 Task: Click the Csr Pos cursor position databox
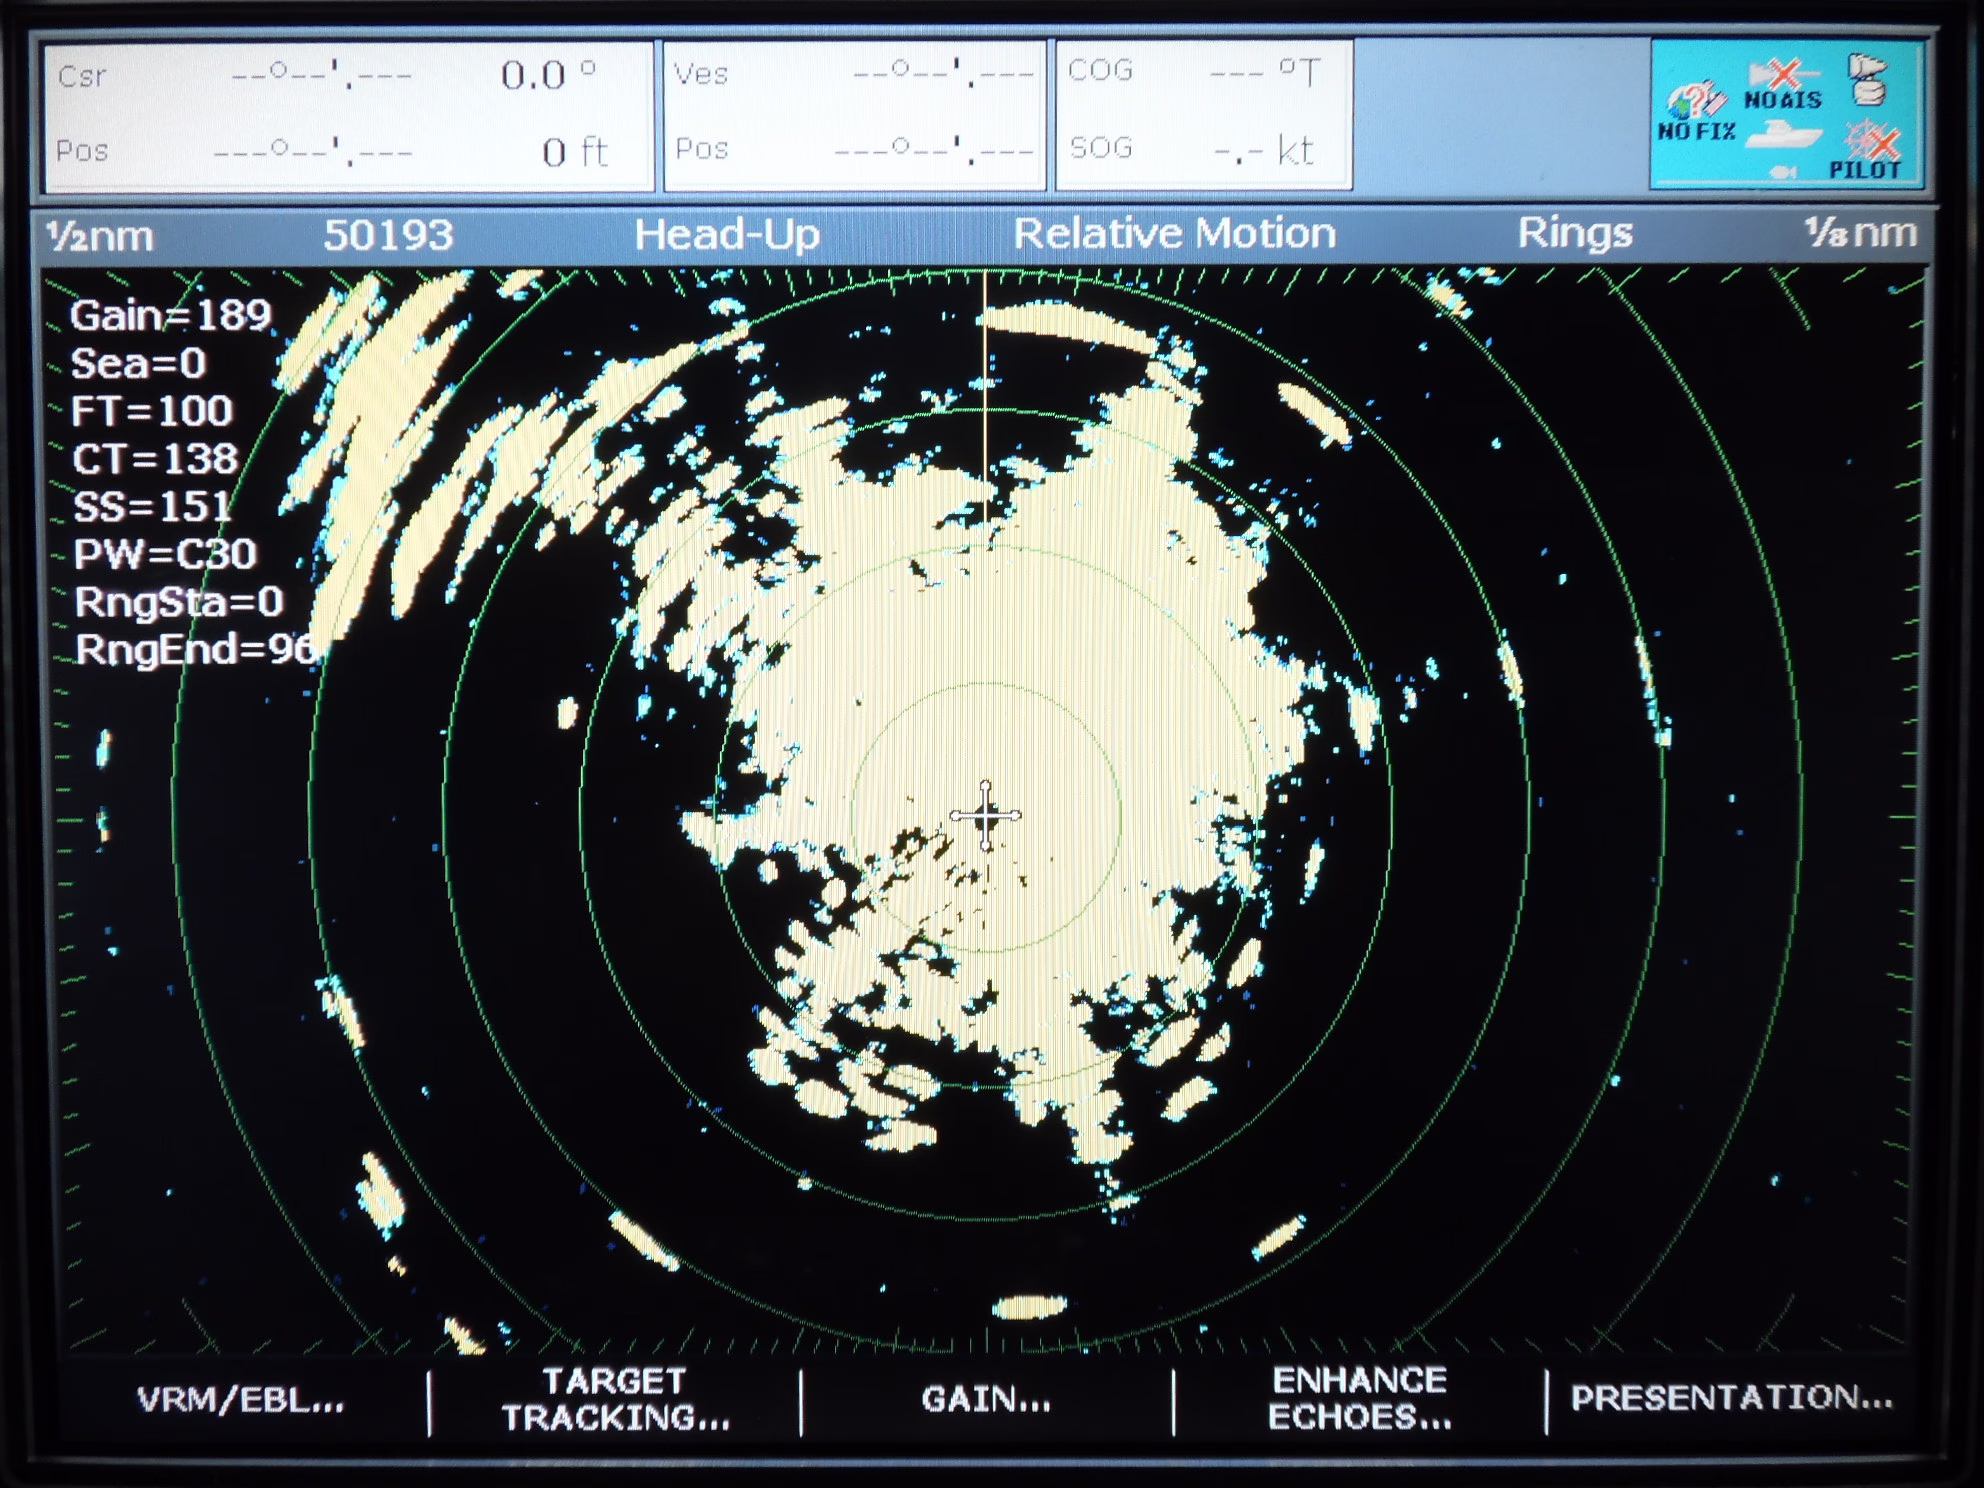349,115
